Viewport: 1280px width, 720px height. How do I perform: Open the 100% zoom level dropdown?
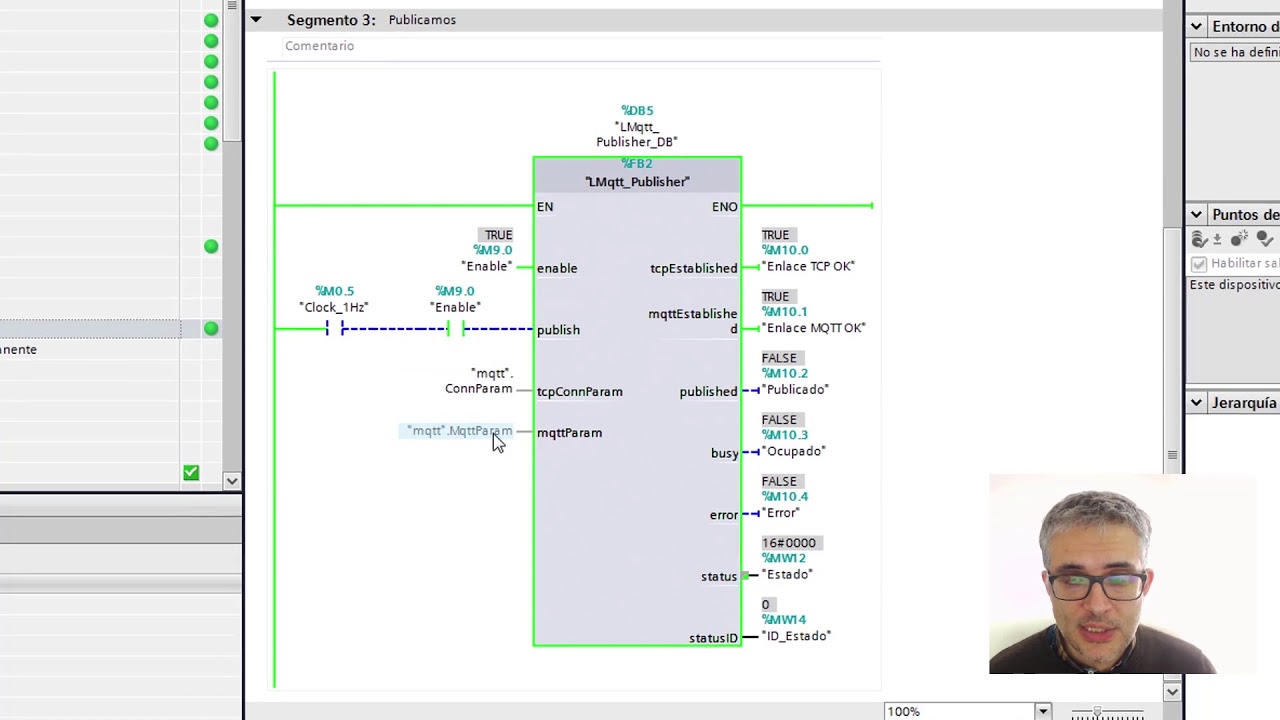(x=1042, y=711)
